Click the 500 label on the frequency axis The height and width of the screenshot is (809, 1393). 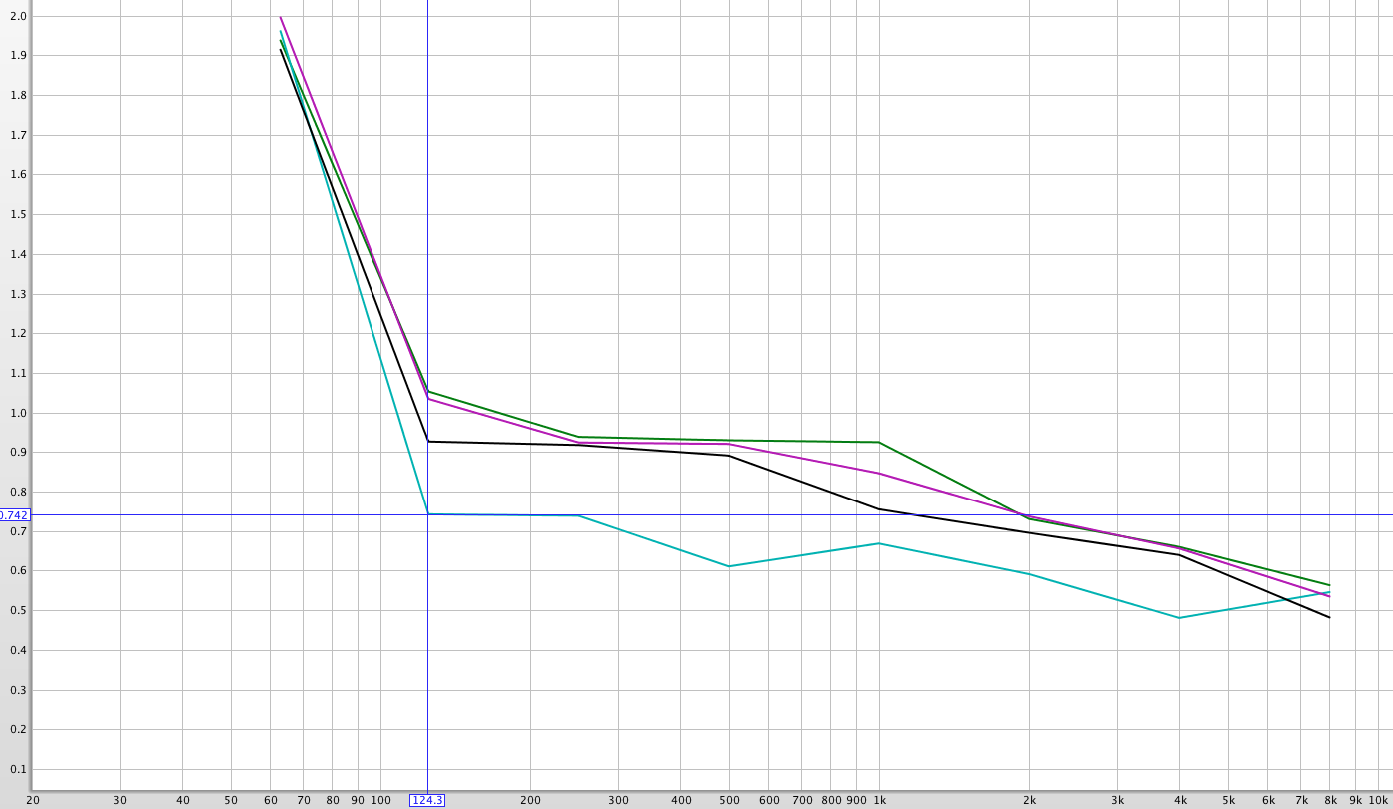(729, 800)
